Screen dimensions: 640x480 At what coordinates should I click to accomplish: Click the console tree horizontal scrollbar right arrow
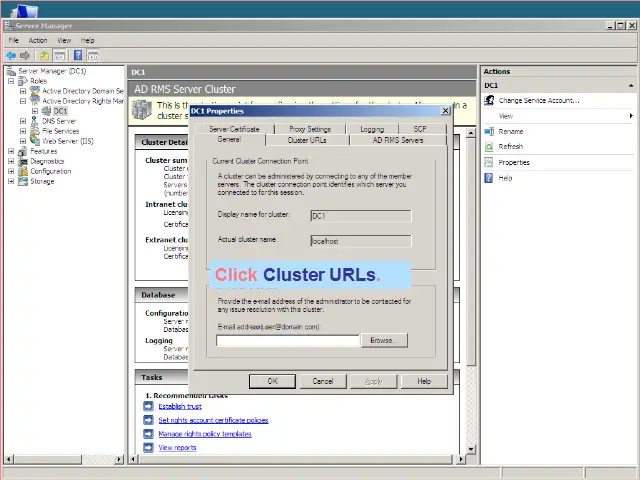tap(119, 459)
